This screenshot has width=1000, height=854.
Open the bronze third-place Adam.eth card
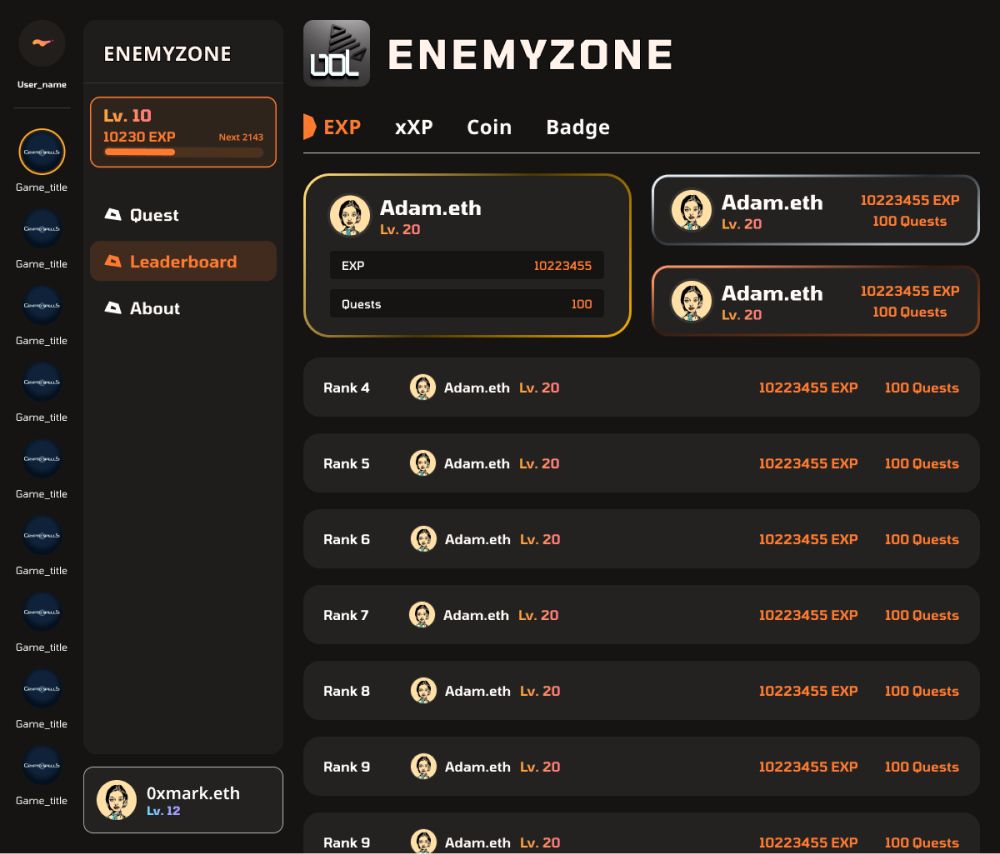[x=815, y=301]
